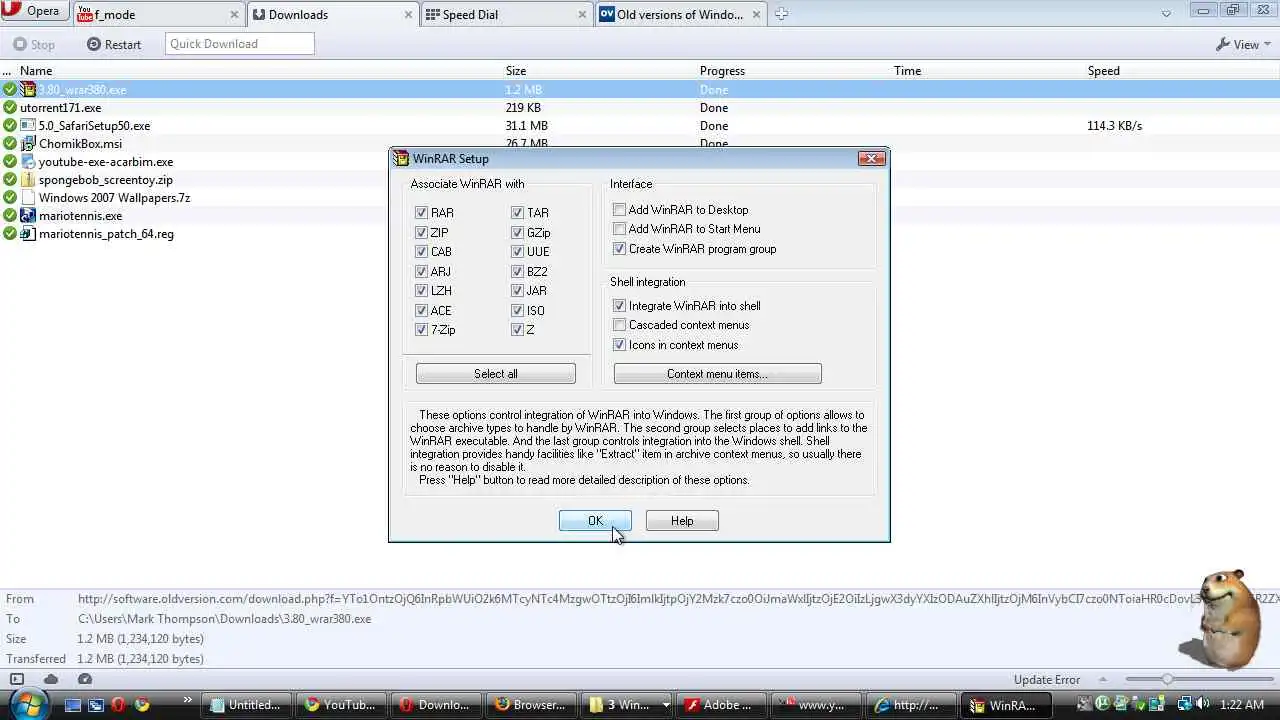
Task: Close the Speed Dial tab with its X
Action: tap(581, 15)
